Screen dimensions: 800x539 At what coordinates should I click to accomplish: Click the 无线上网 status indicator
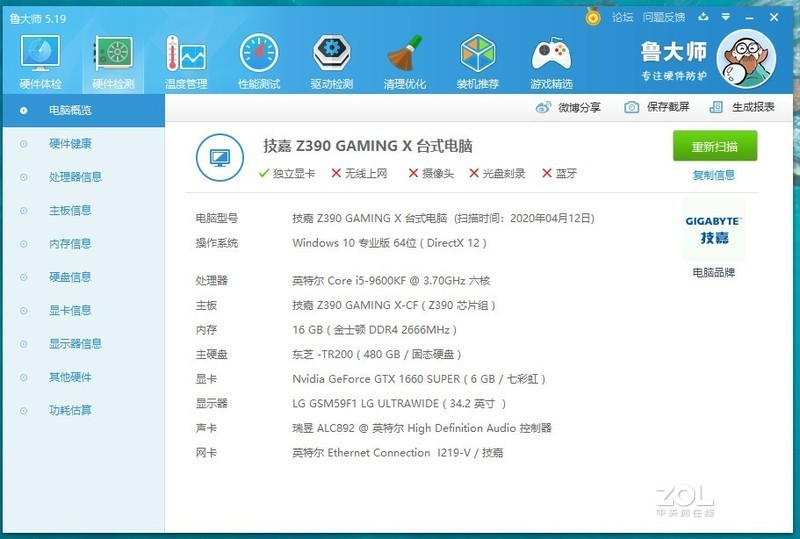359,174
